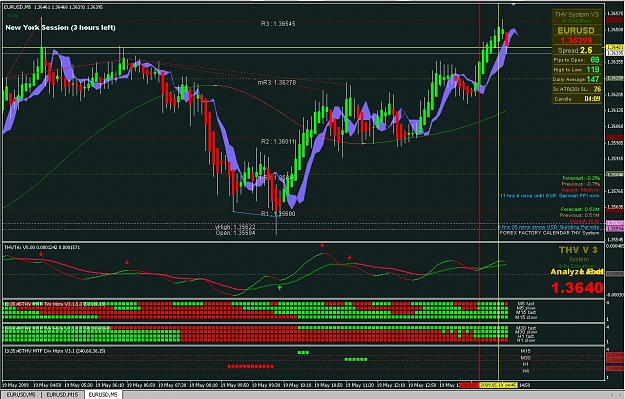Click leftmost red down arrow in THVTrix panel
The width and height of the screenshot is (625, 399).
[41, 254]
